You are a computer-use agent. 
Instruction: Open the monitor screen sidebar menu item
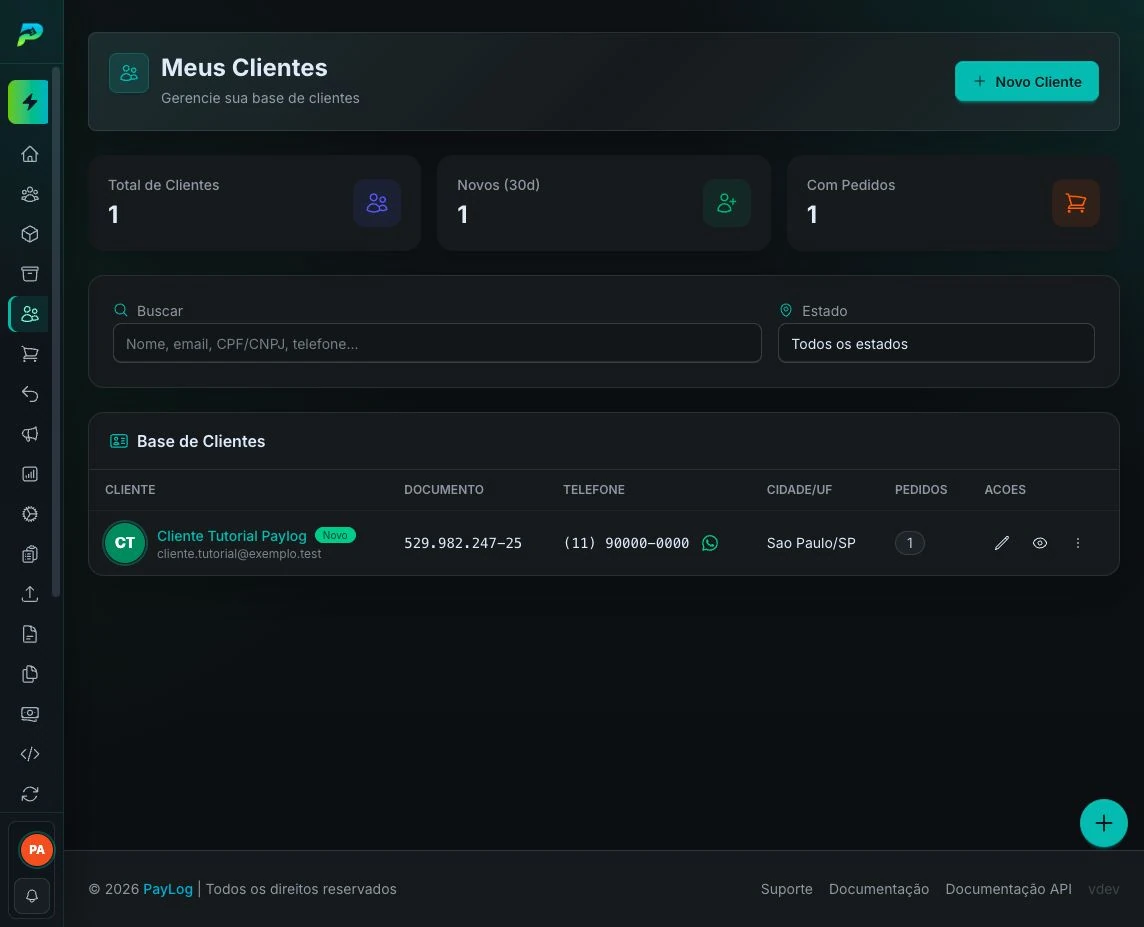click(x=30, y=714)
